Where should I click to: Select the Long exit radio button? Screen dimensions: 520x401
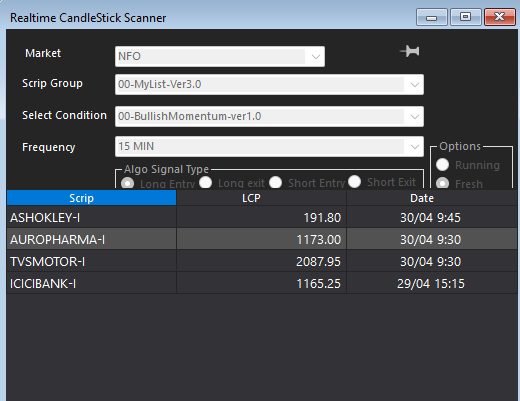click(206, 182)
